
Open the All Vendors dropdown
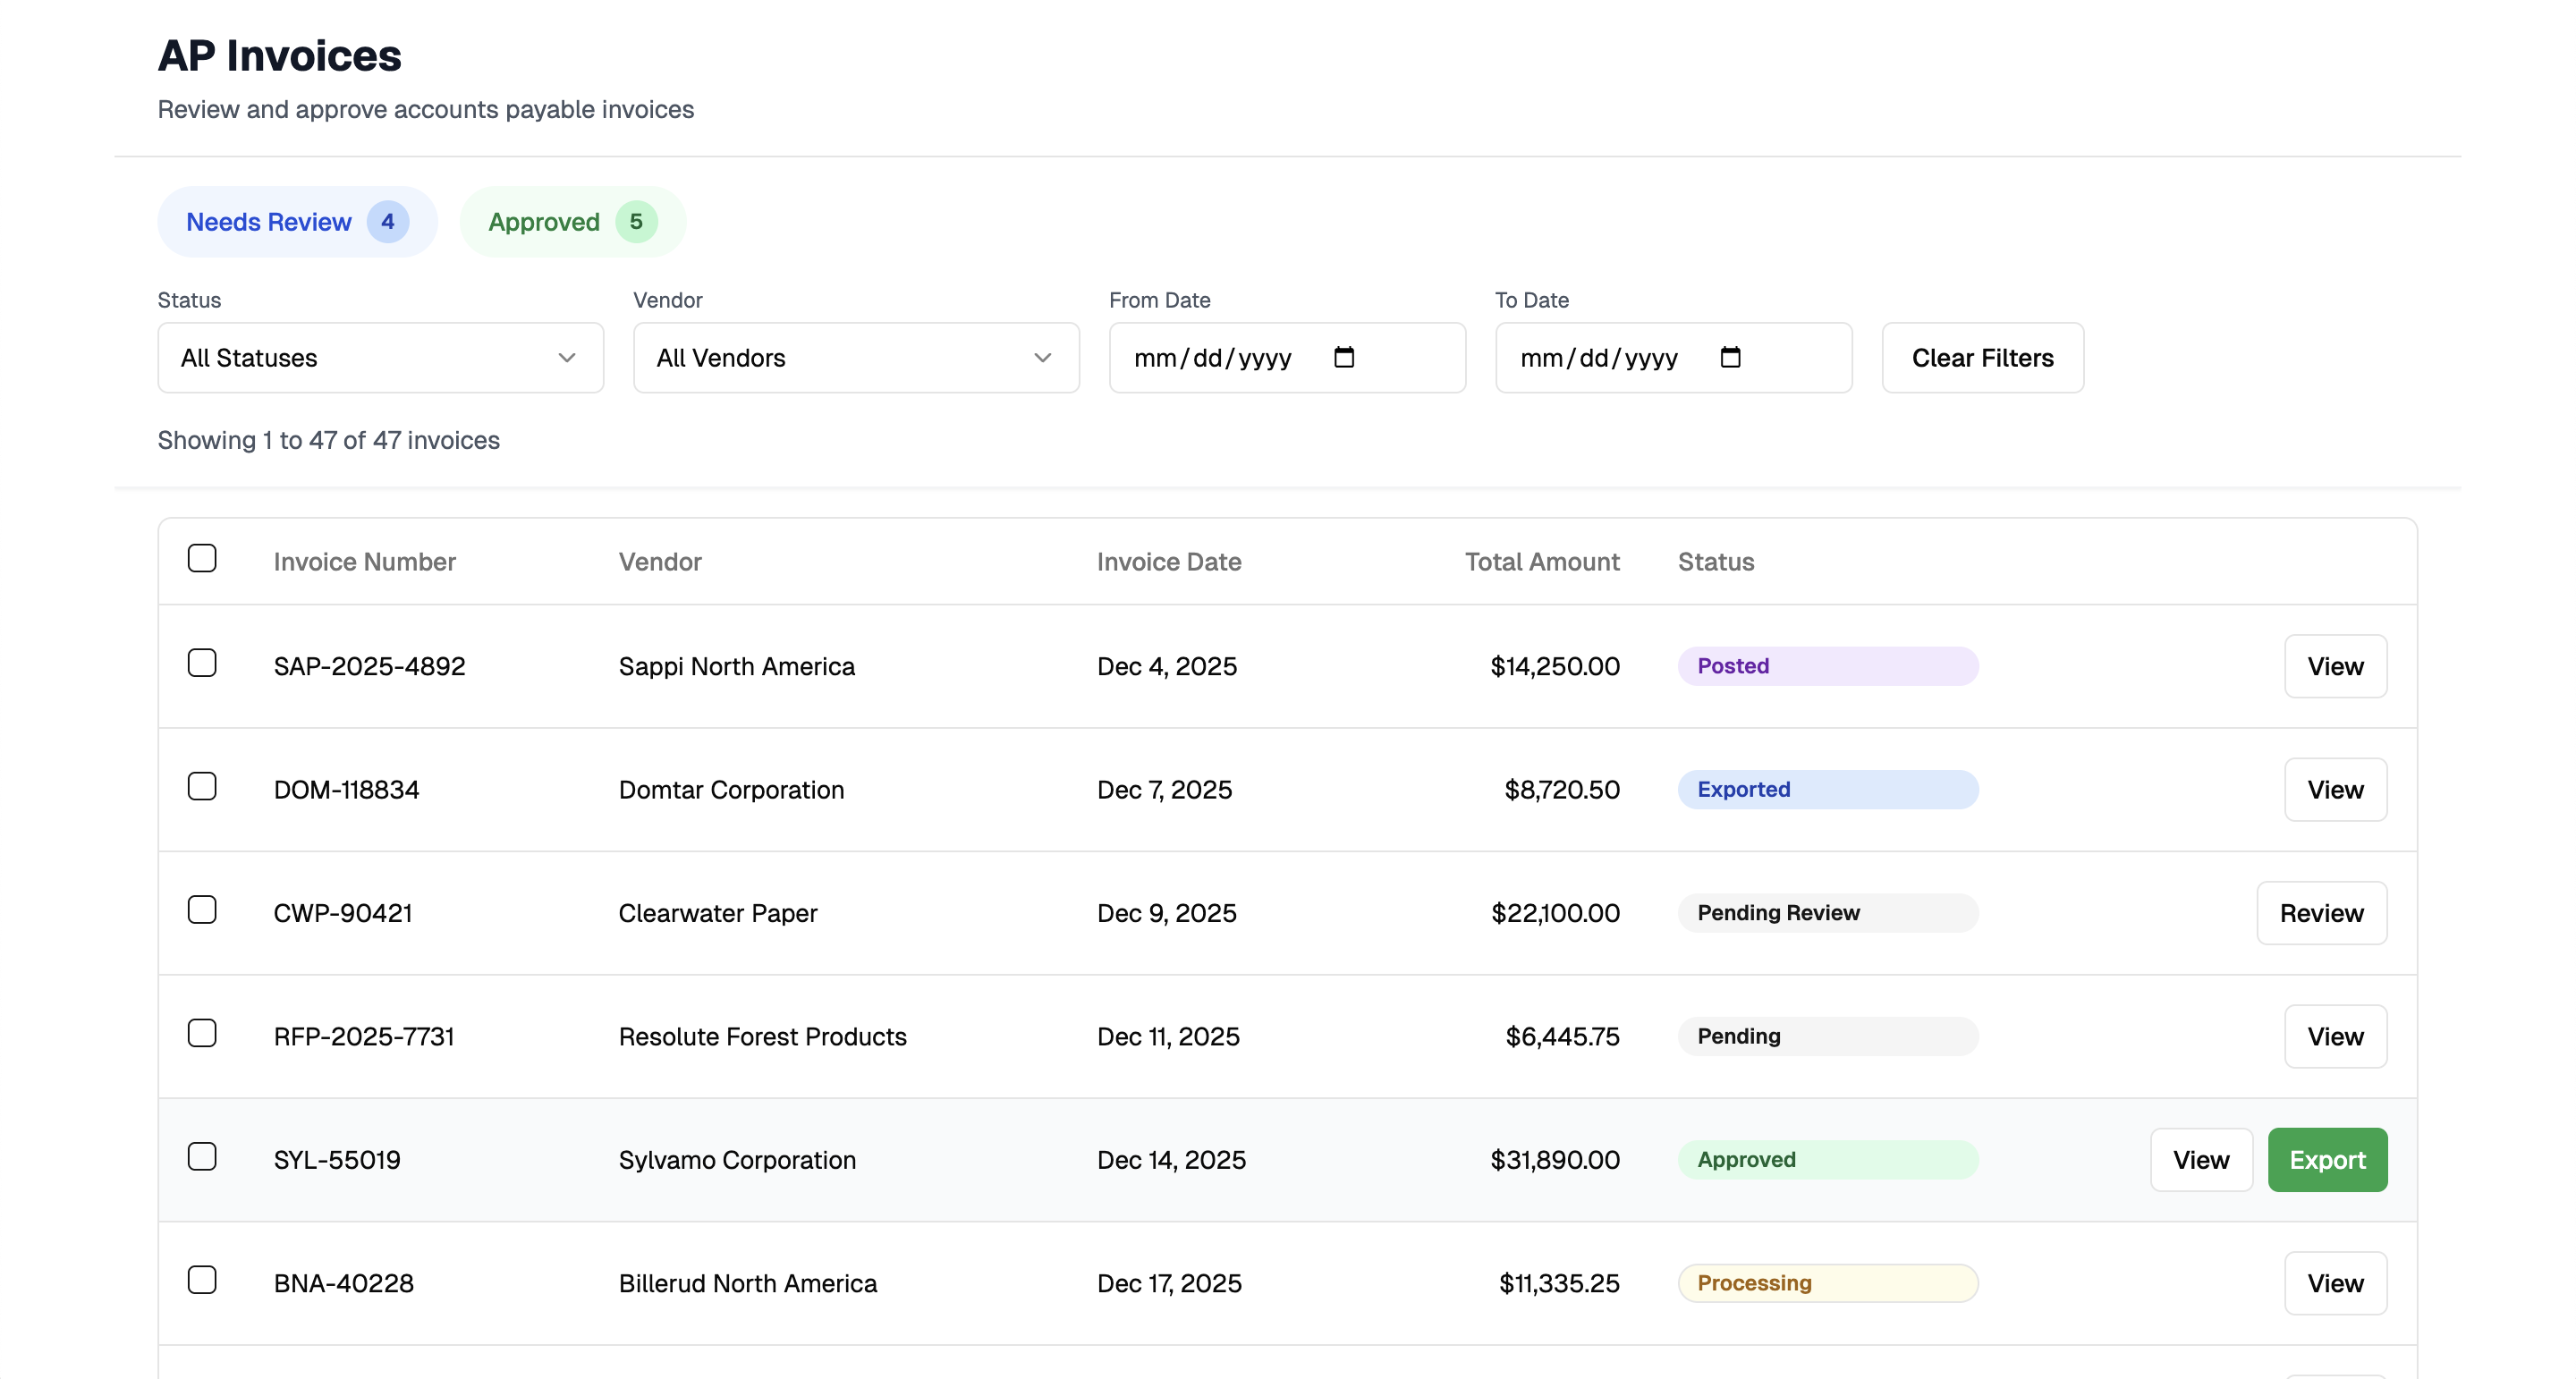855,357
